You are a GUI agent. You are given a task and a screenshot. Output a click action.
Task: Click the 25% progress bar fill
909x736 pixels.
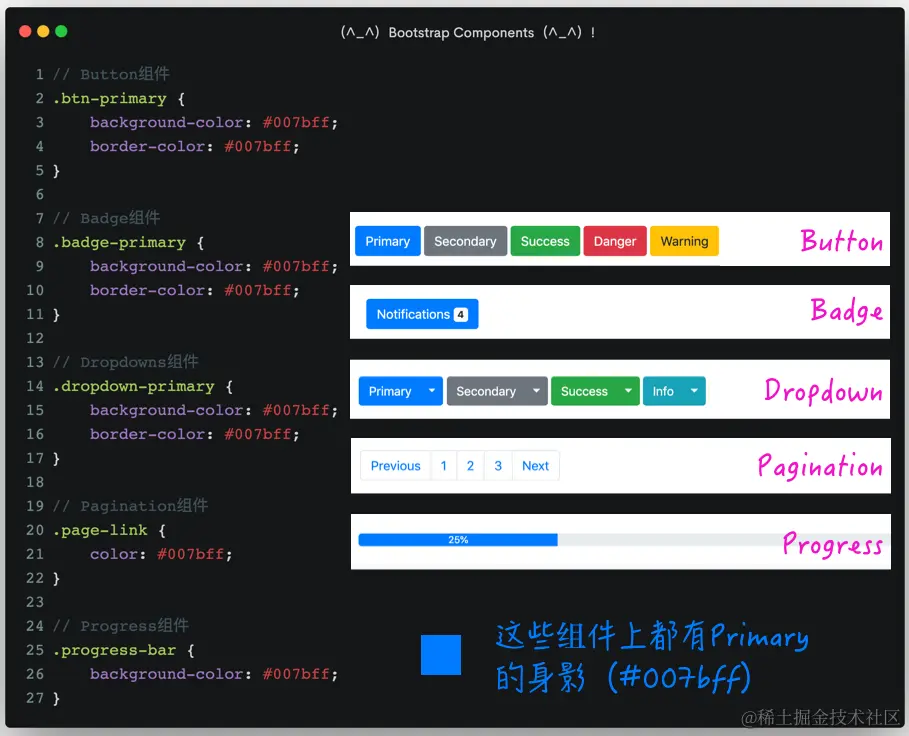458,540
